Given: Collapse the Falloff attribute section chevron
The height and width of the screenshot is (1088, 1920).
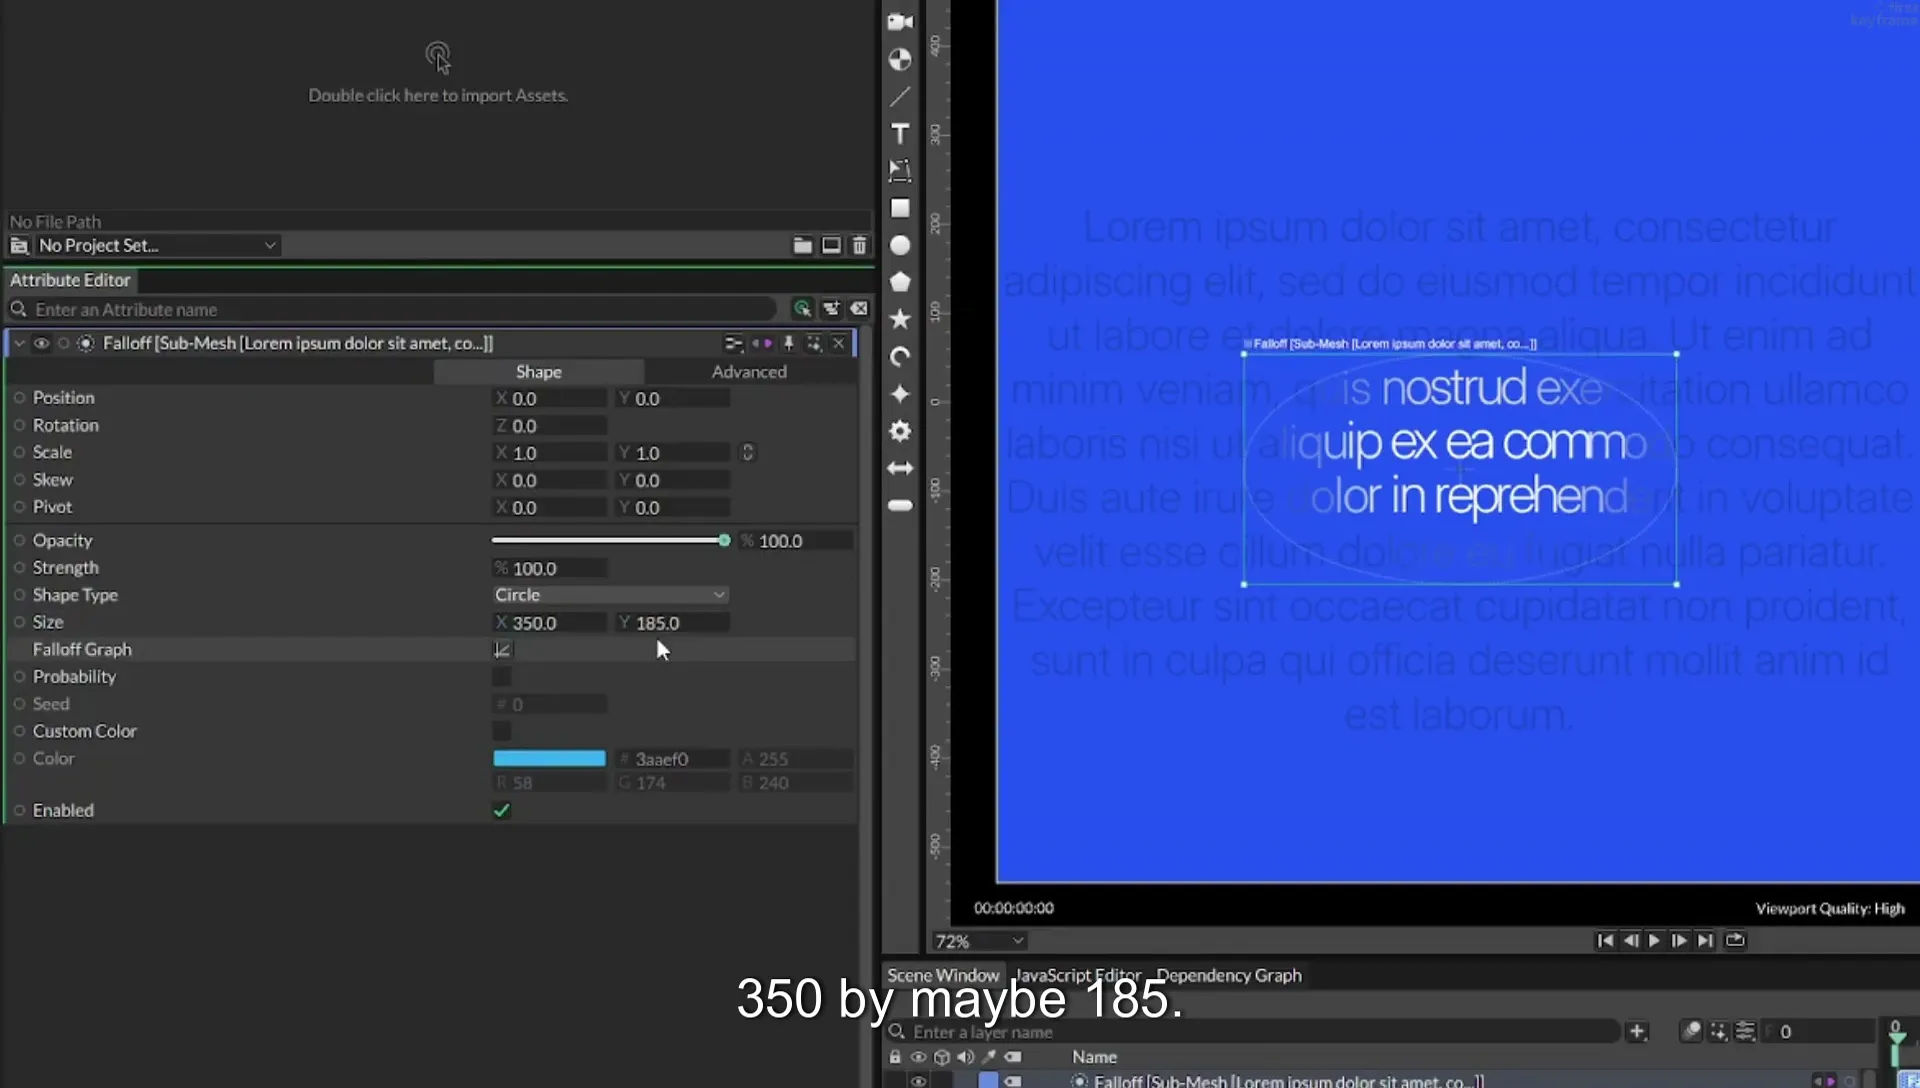Looking at the screenshot, I should 19,343.
